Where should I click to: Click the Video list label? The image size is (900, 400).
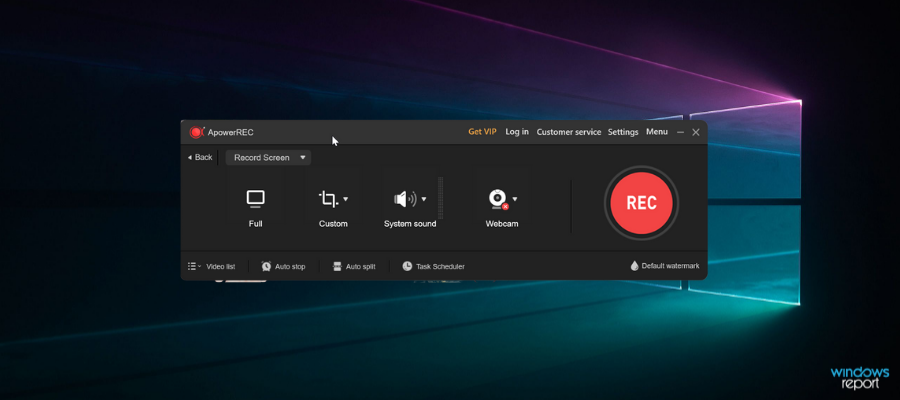[x=220, y=266]
